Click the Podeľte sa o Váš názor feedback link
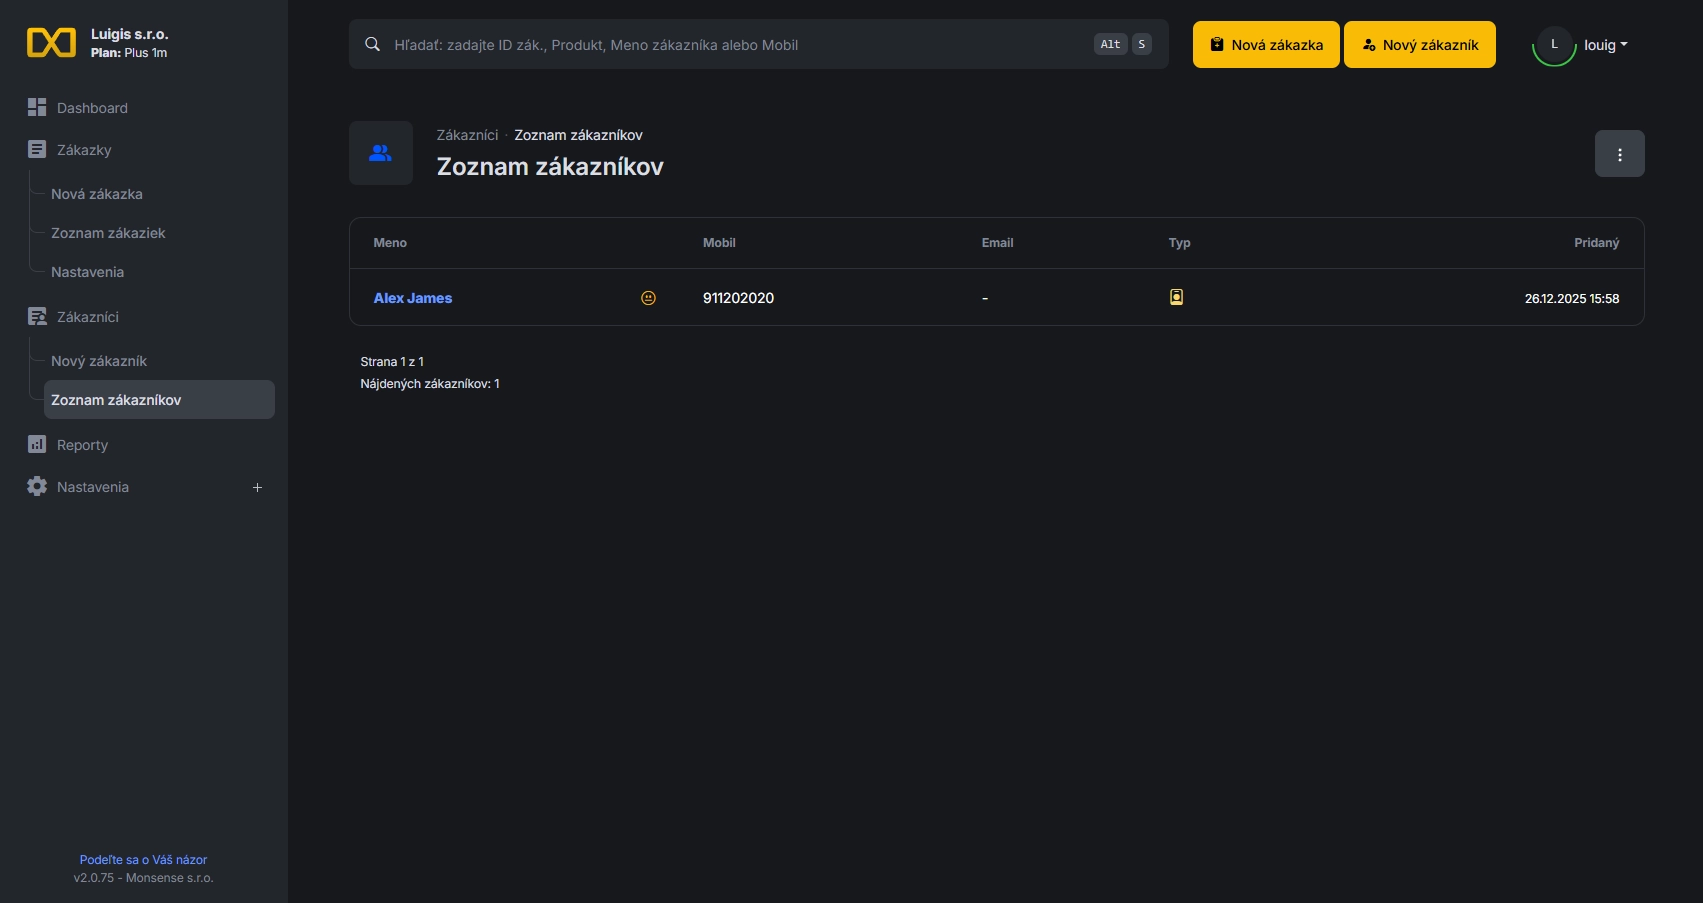This screenshot has width=1703, height=903. click(143, 859)
